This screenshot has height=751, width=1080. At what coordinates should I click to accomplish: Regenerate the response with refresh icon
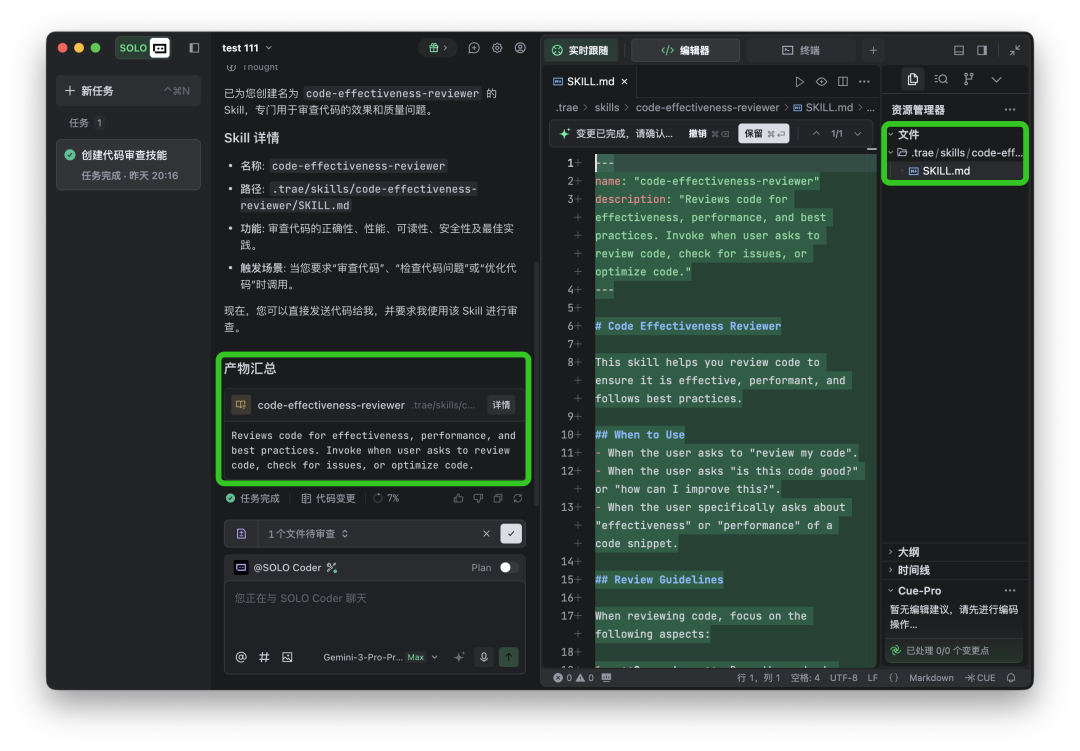coord(518,498)
